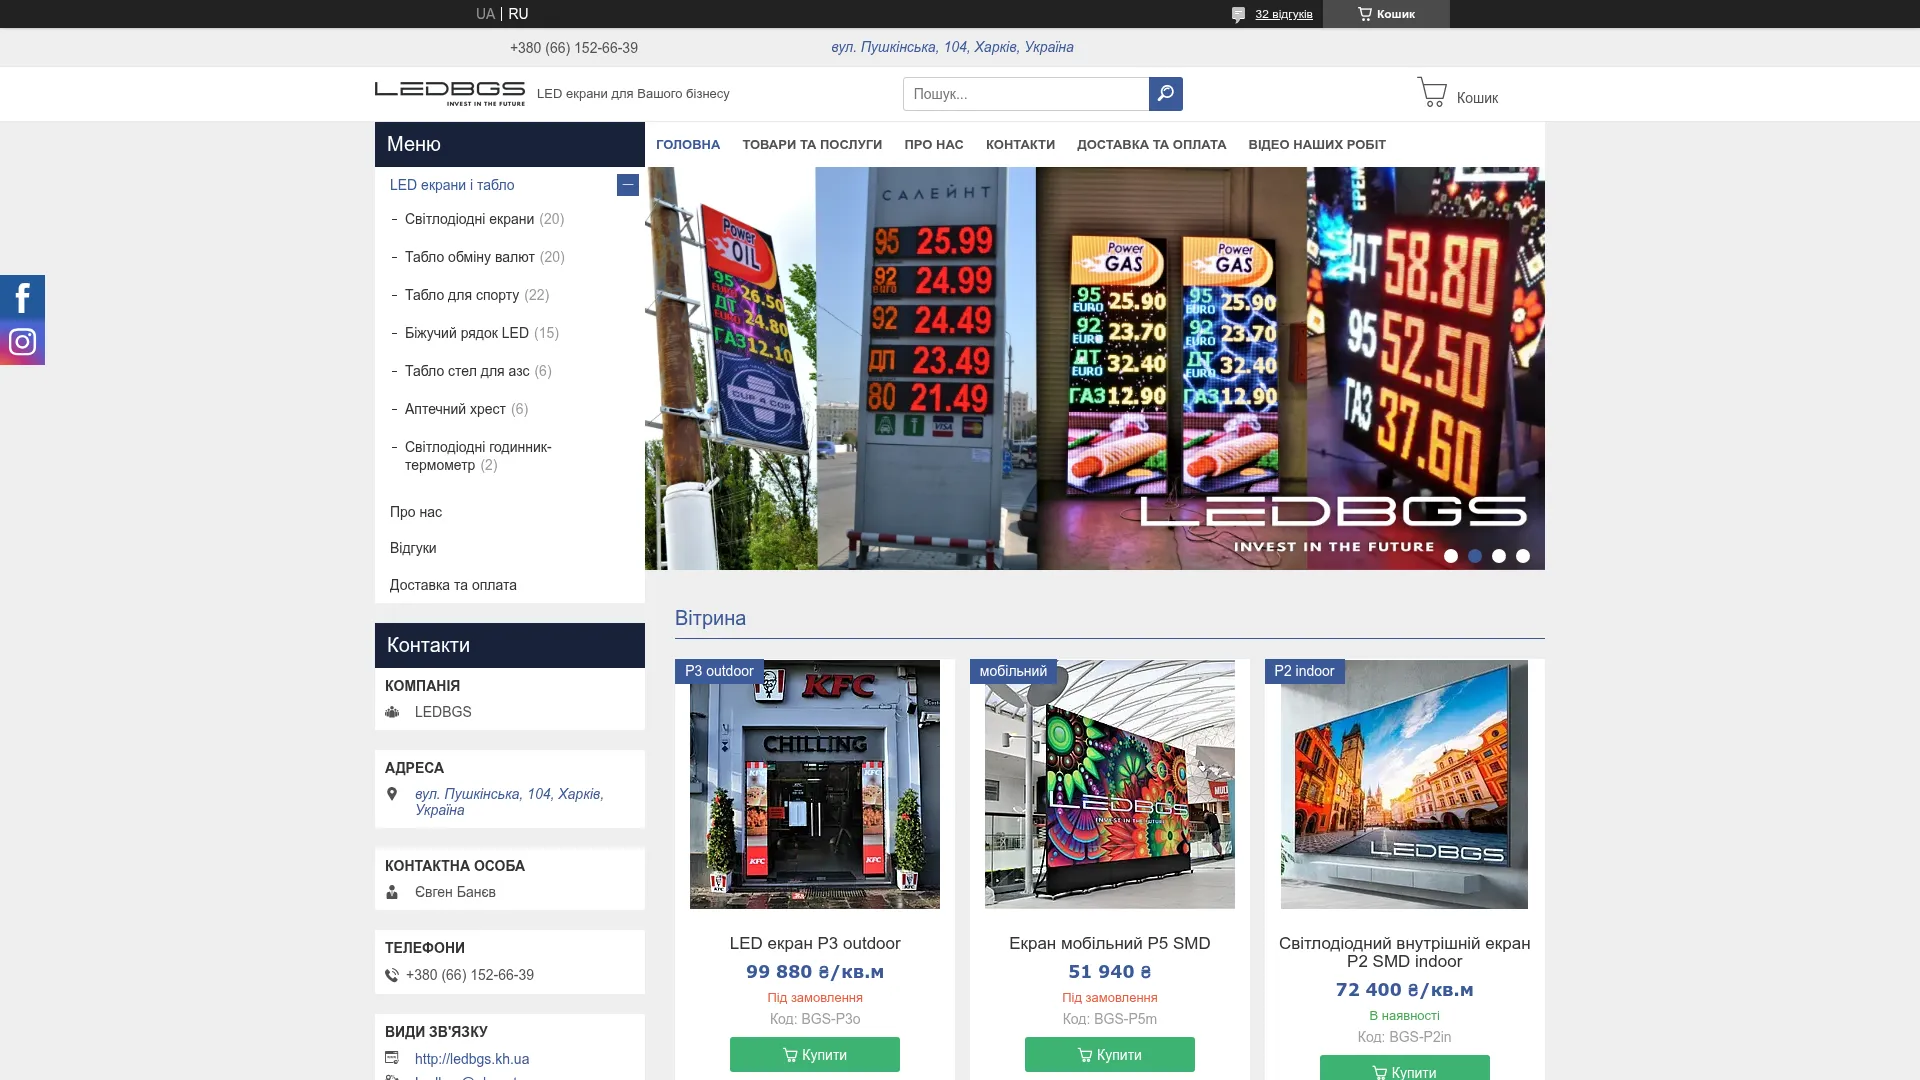Click inside the Пошук search field
The height and width of the screenshot is (1080, 1920).
click(1026, 94)
